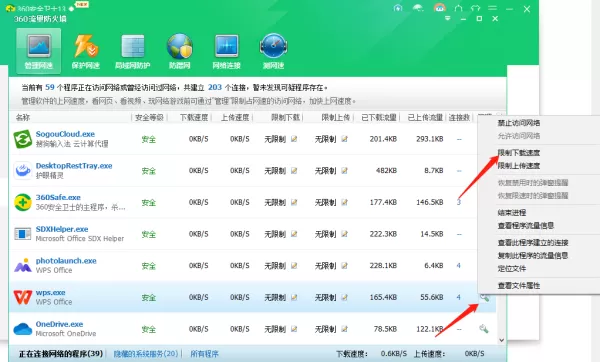Edit download limit for SDXHelper.exe

click(294, 234)
